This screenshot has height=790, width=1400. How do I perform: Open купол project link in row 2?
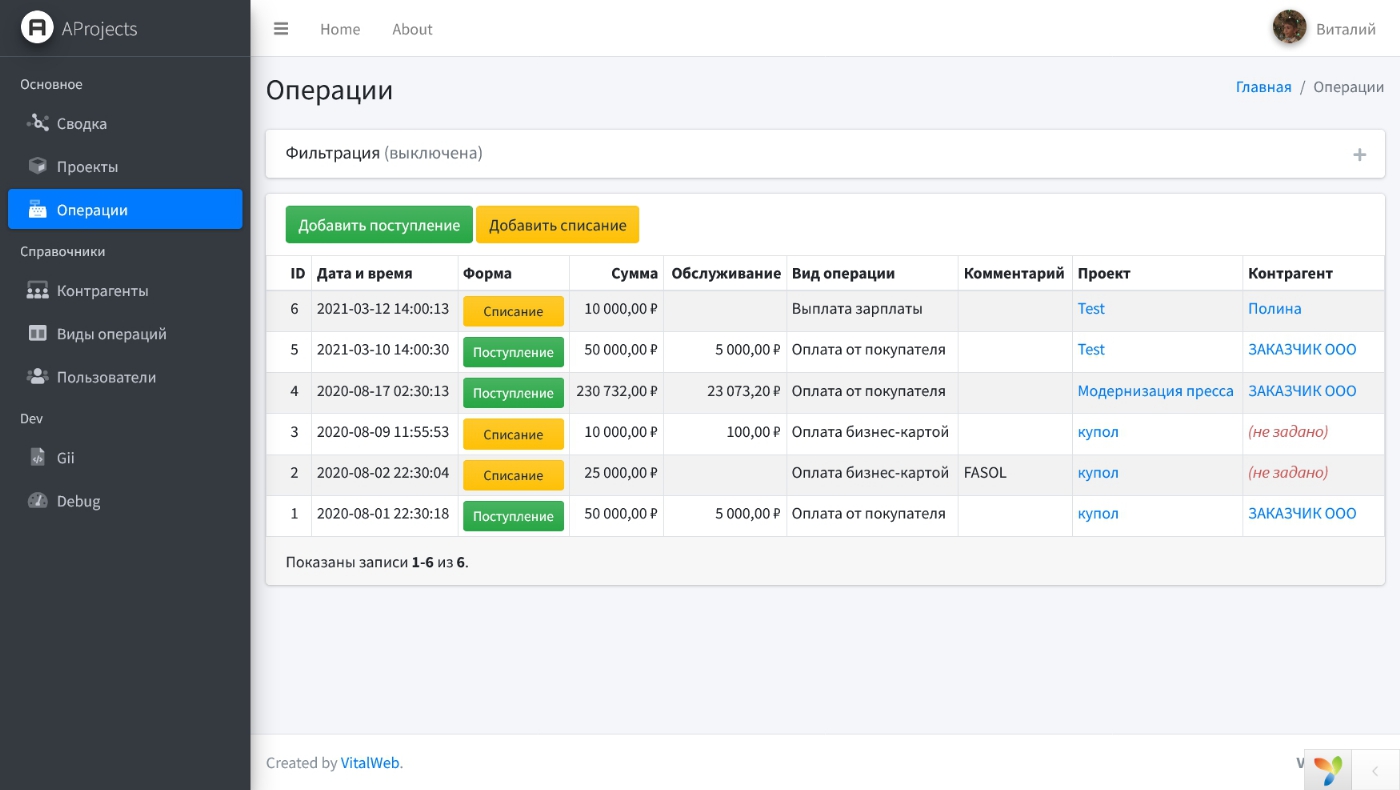1098,472
